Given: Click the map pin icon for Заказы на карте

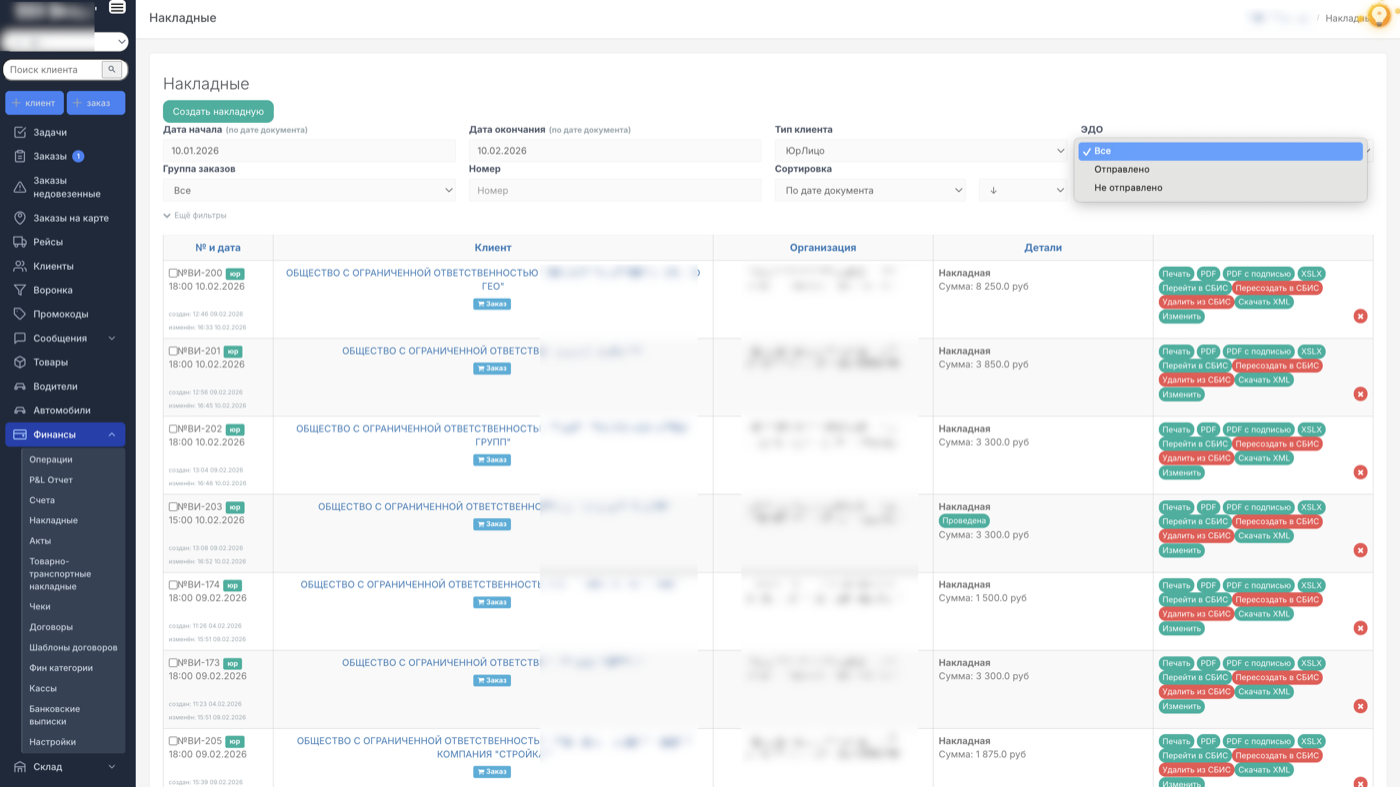Looking at the screenshot, I should tap(19, 218).
